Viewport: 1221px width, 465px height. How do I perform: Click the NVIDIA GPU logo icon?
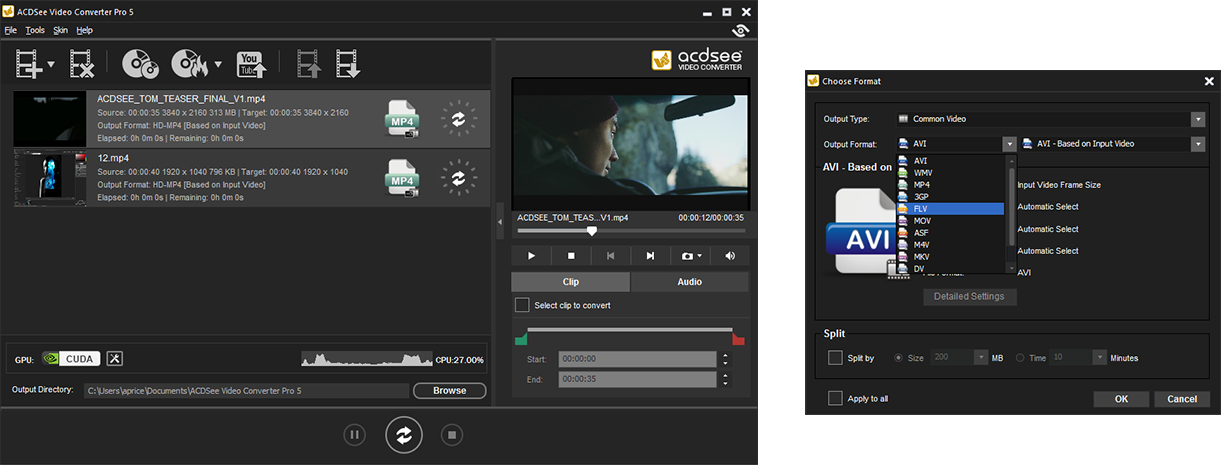[x=51, y=359]
